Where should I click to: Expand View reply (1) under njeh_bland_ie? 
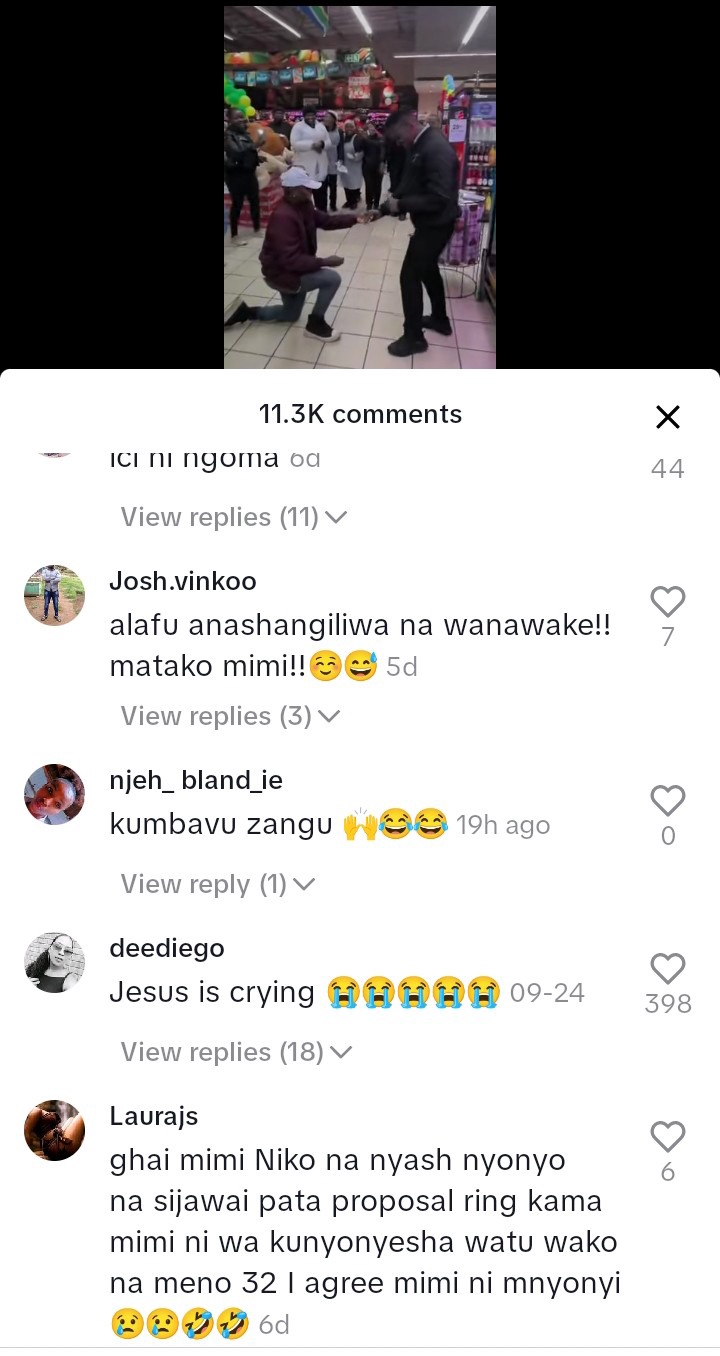pos(217,884)
